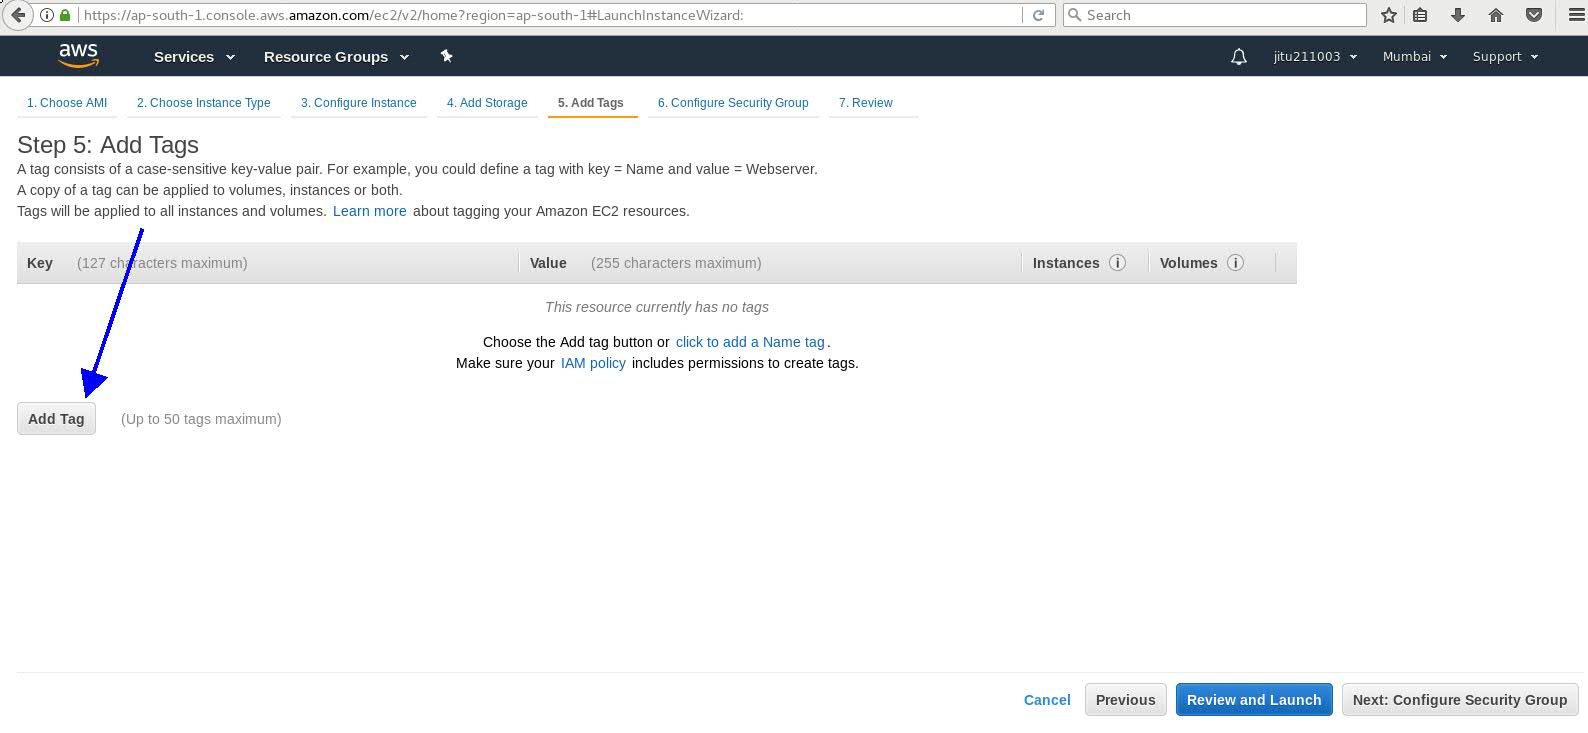Click '(127 characters maximum)' hint text
Viewport: 1588px width, 733px height.
(x=162, y=263)
